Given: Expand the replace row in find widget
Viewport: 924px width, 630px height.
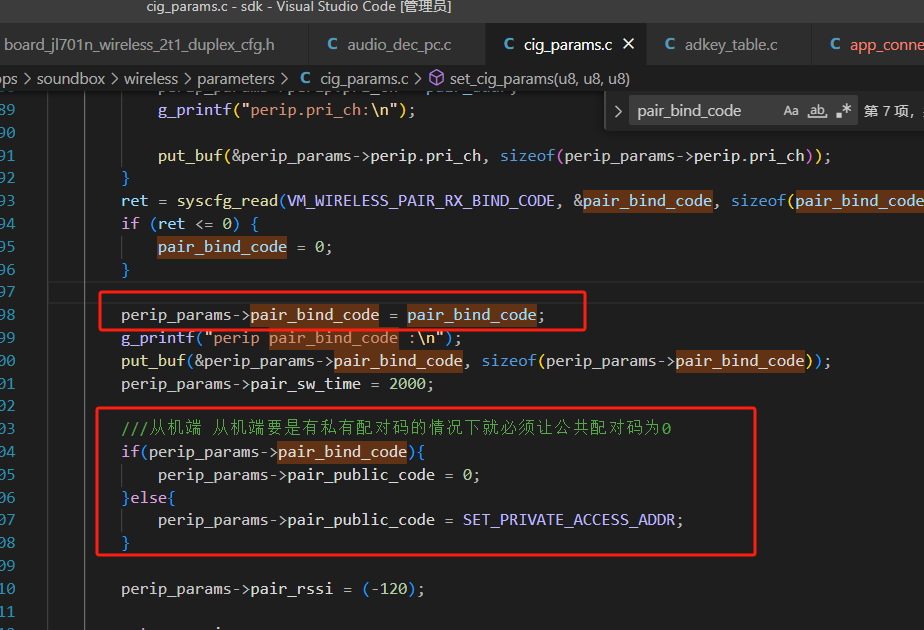Looking at the screenshot, I should pos(618,111).
